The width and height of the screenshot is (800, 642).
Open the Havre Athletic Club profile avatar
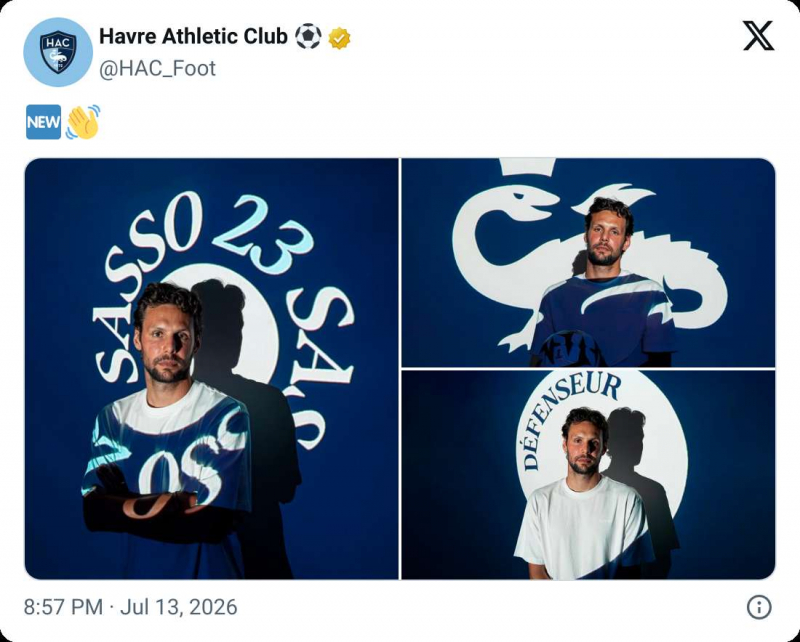pos(58,52)
